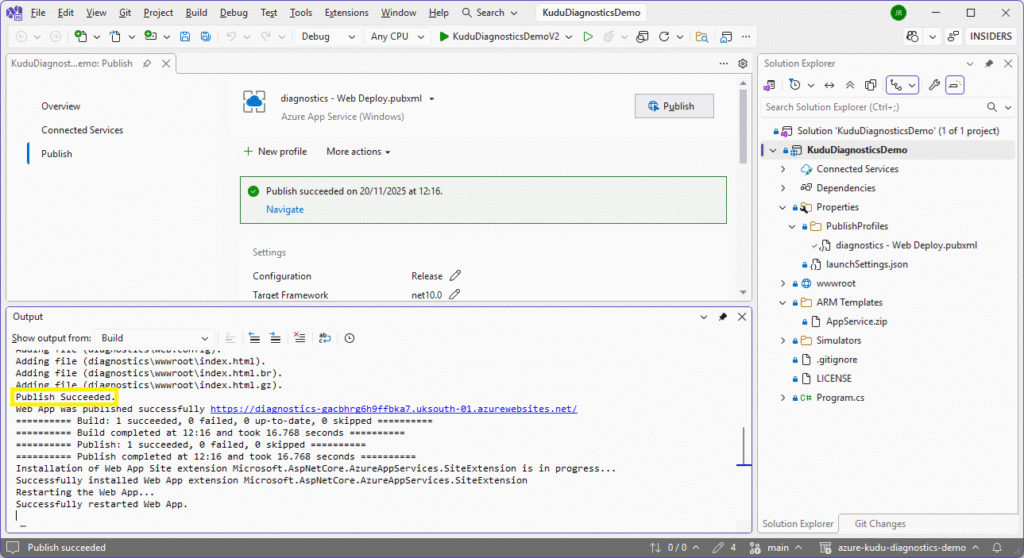The height and width of the screenshot is (558, 1024).
Task: Select Connected Services in publish sidebar
Action: 82,130
